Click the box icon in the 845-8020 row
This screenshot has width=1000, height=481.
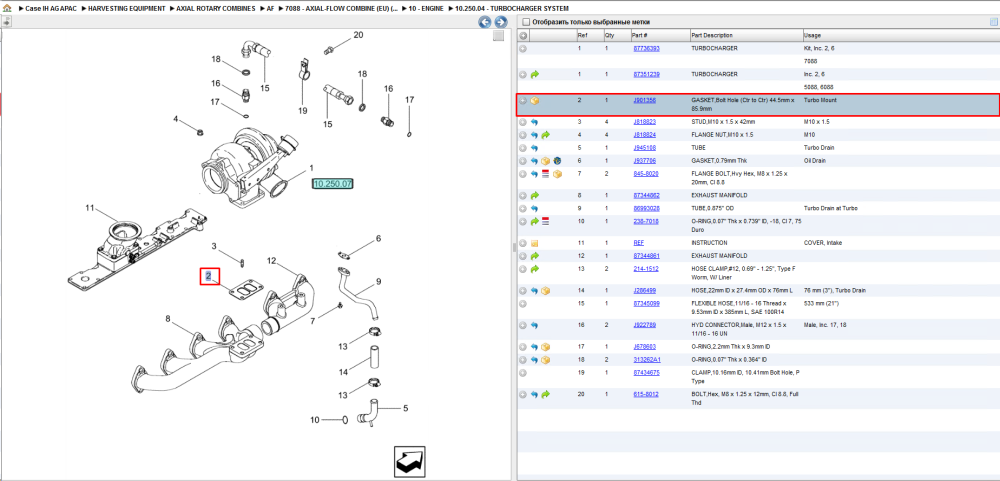(557, 174)
